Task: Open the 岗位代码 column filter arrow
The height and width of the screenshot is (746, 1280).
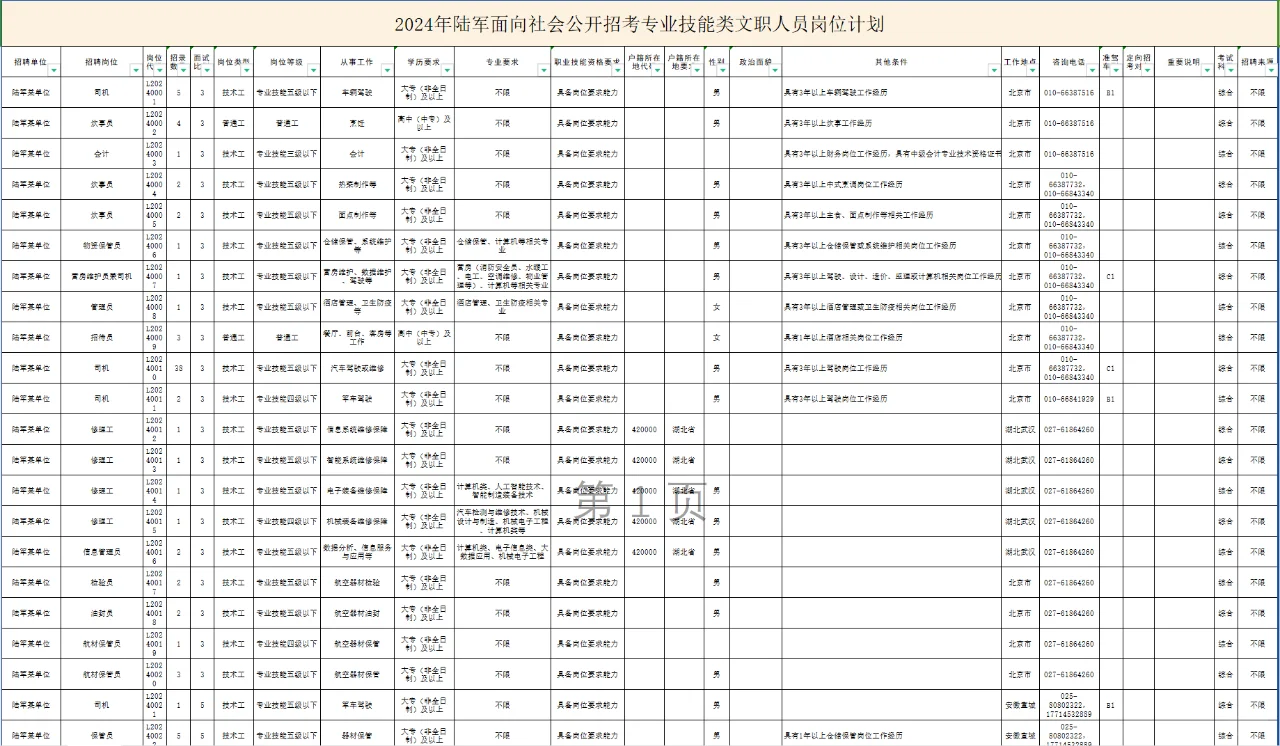Action: pyautogui.click(x=158, y=71)
